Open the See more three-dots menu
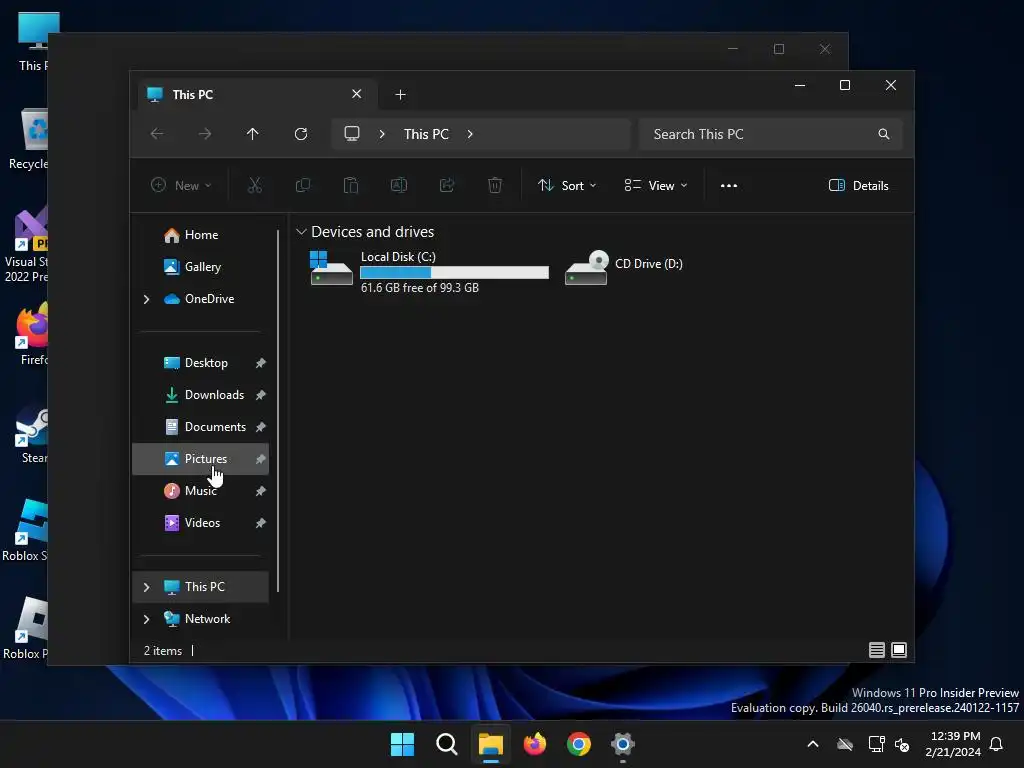Screen dimensions: 1024x768 tap(729, 185)
